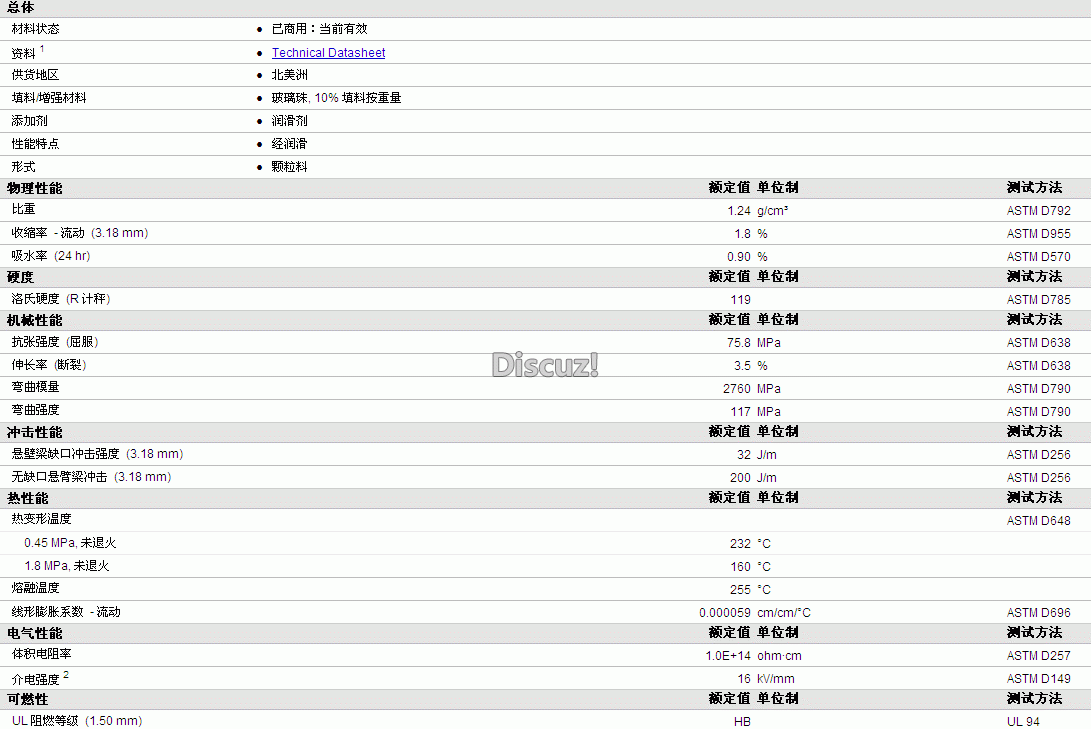1091x729 pixels.
Task: Click ASTM D257 test method
Action: click(x=1039, y=656)
